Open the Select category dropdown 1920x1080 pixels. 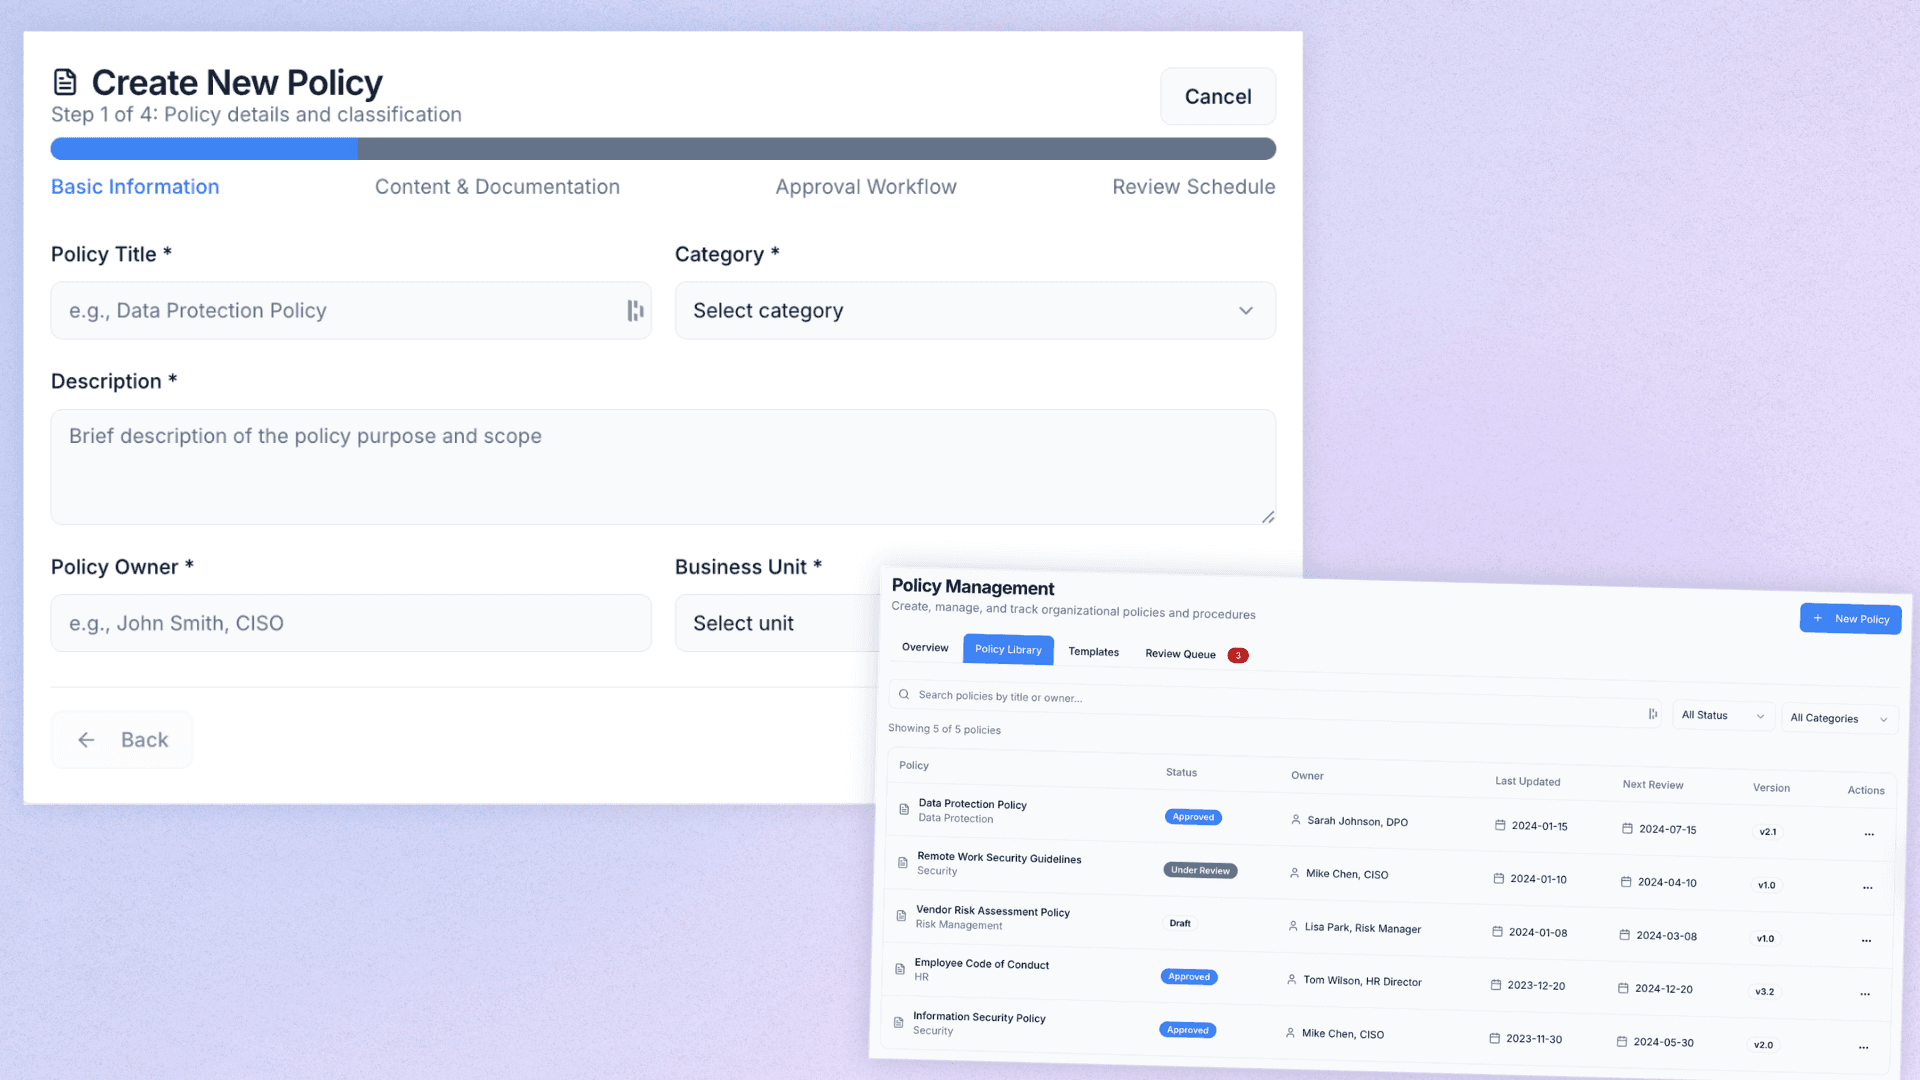coord(974,311)
